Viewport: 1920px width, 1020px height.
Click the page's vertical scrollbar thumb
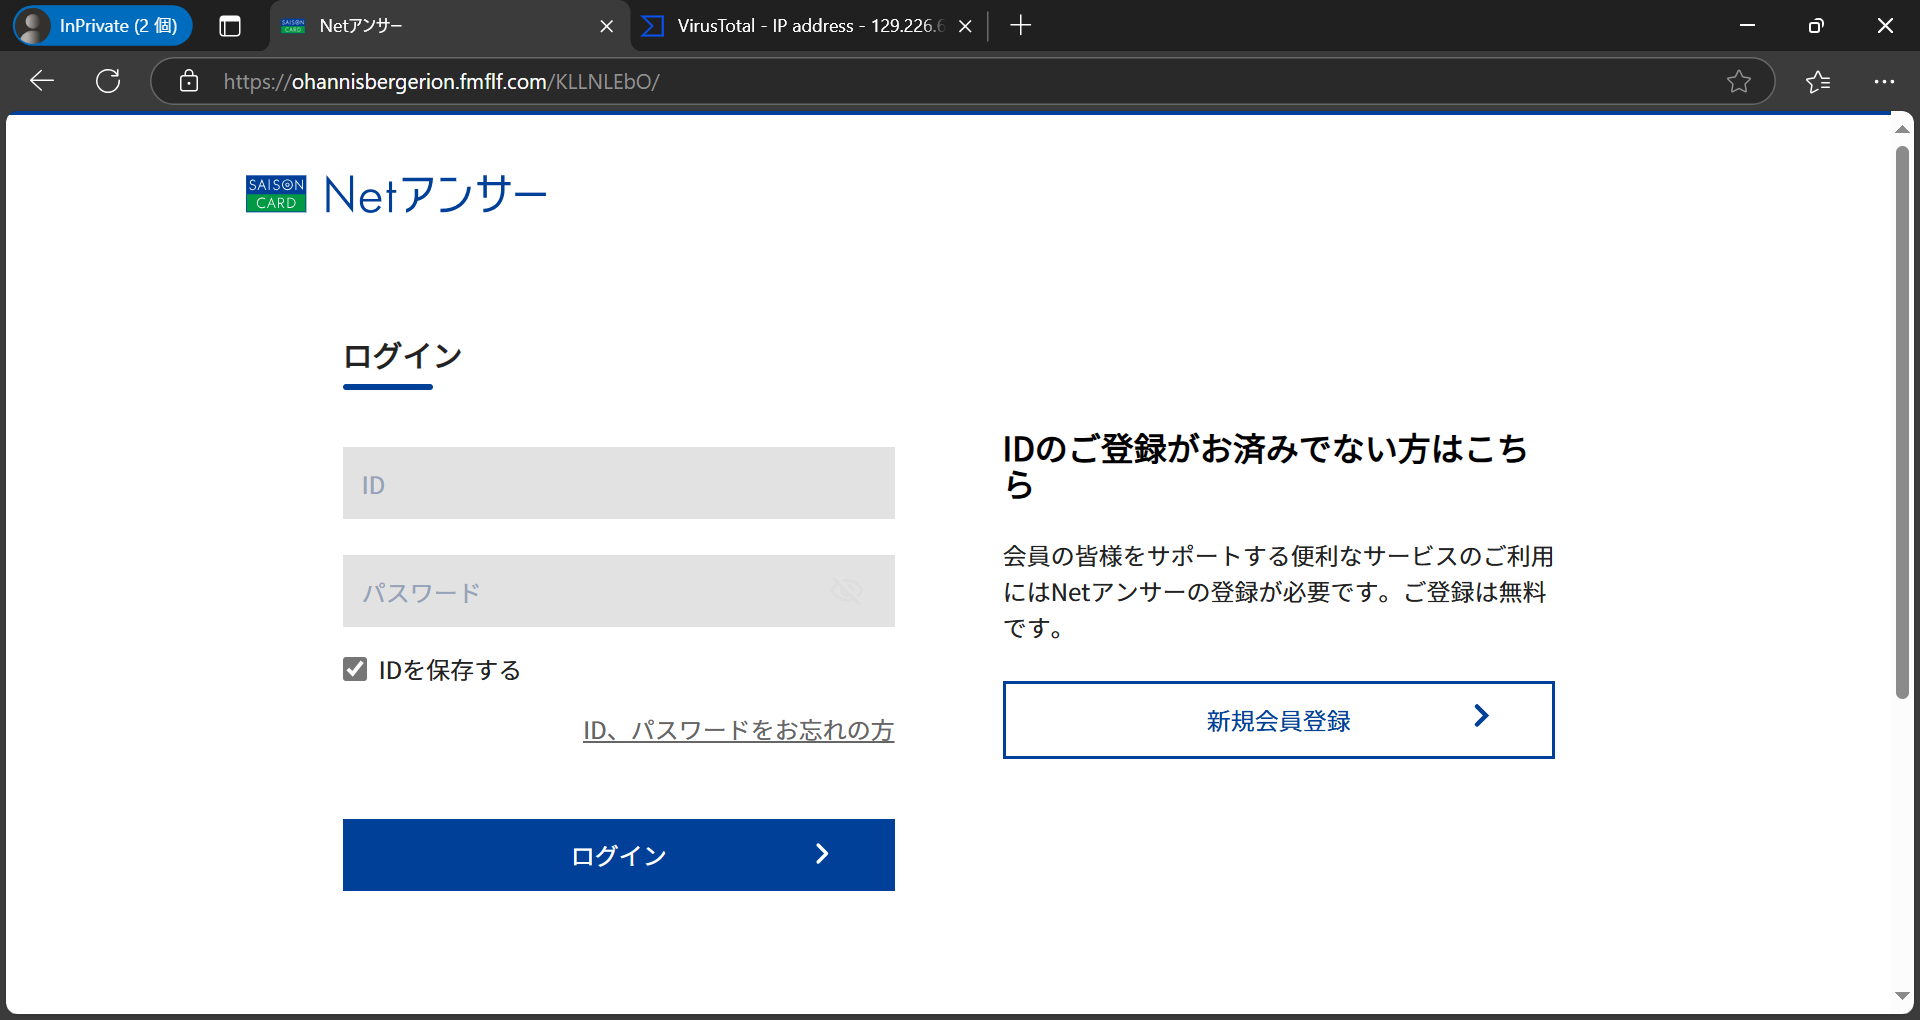(x=1902, y=422)
